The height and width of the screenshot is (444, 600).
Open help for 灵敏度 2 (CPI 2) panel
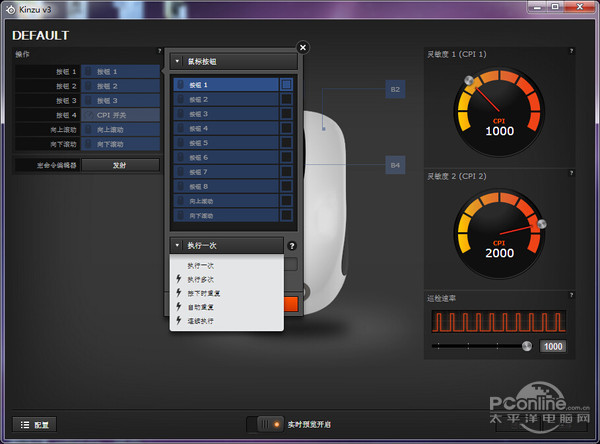(571, 173)
